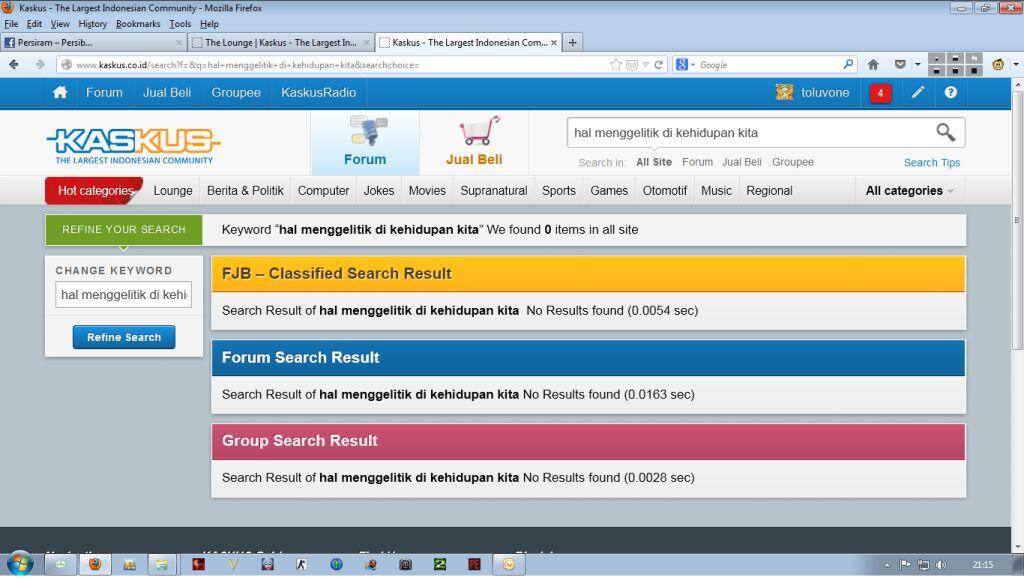Image resolution: width=1024 pixels, height=580 pixels.
Task: Open the address bar history dropdown
Action: click(x=645, y=65)
